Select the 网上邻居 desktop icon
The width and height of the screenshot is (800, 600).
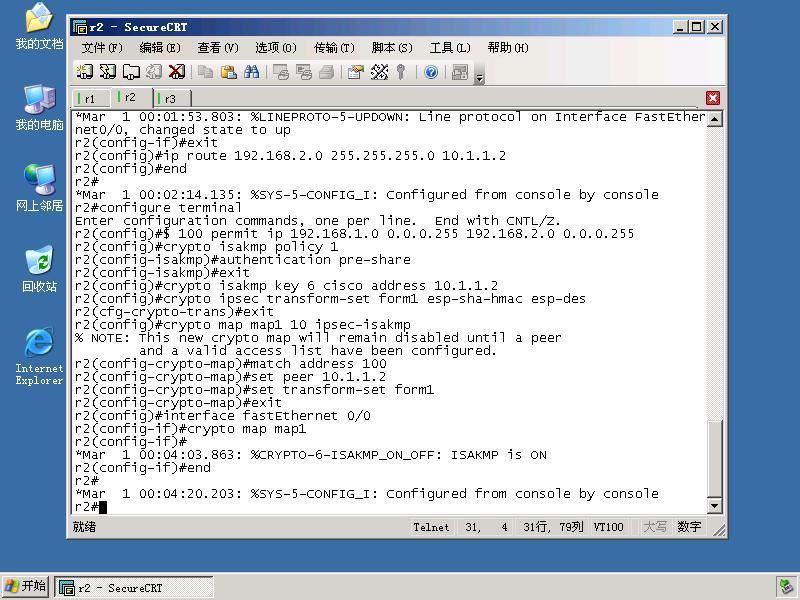39,188
